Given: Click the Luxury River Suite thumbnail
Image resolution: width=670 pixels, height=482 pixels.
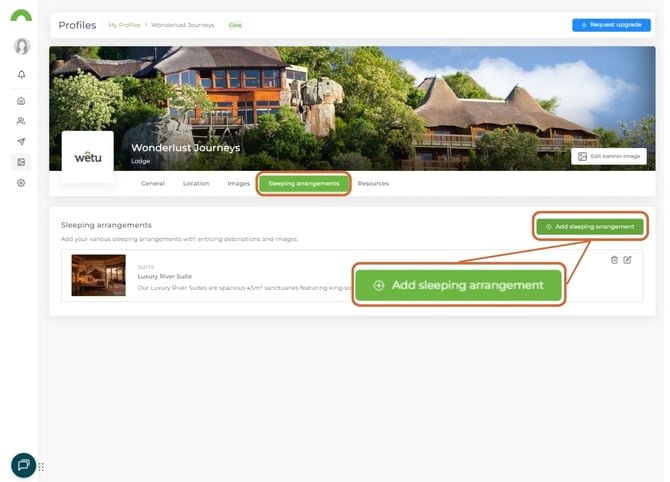Looking at the screenshot, I should [98, 275].
